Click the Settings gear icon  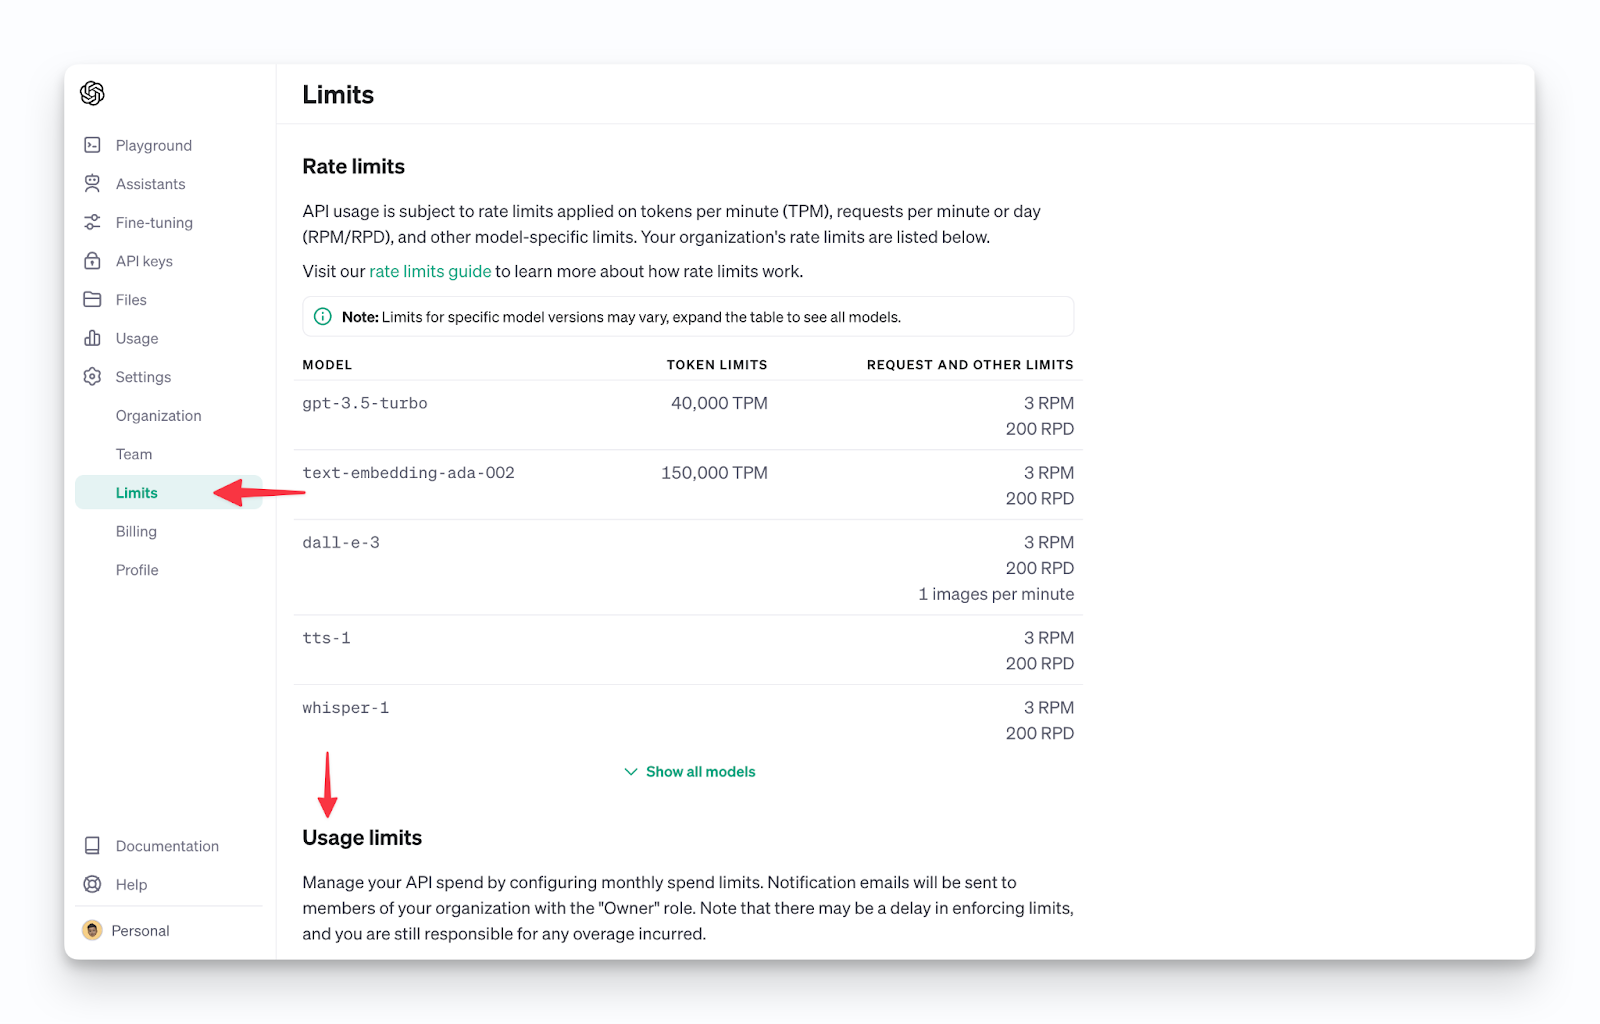(92, 376)
